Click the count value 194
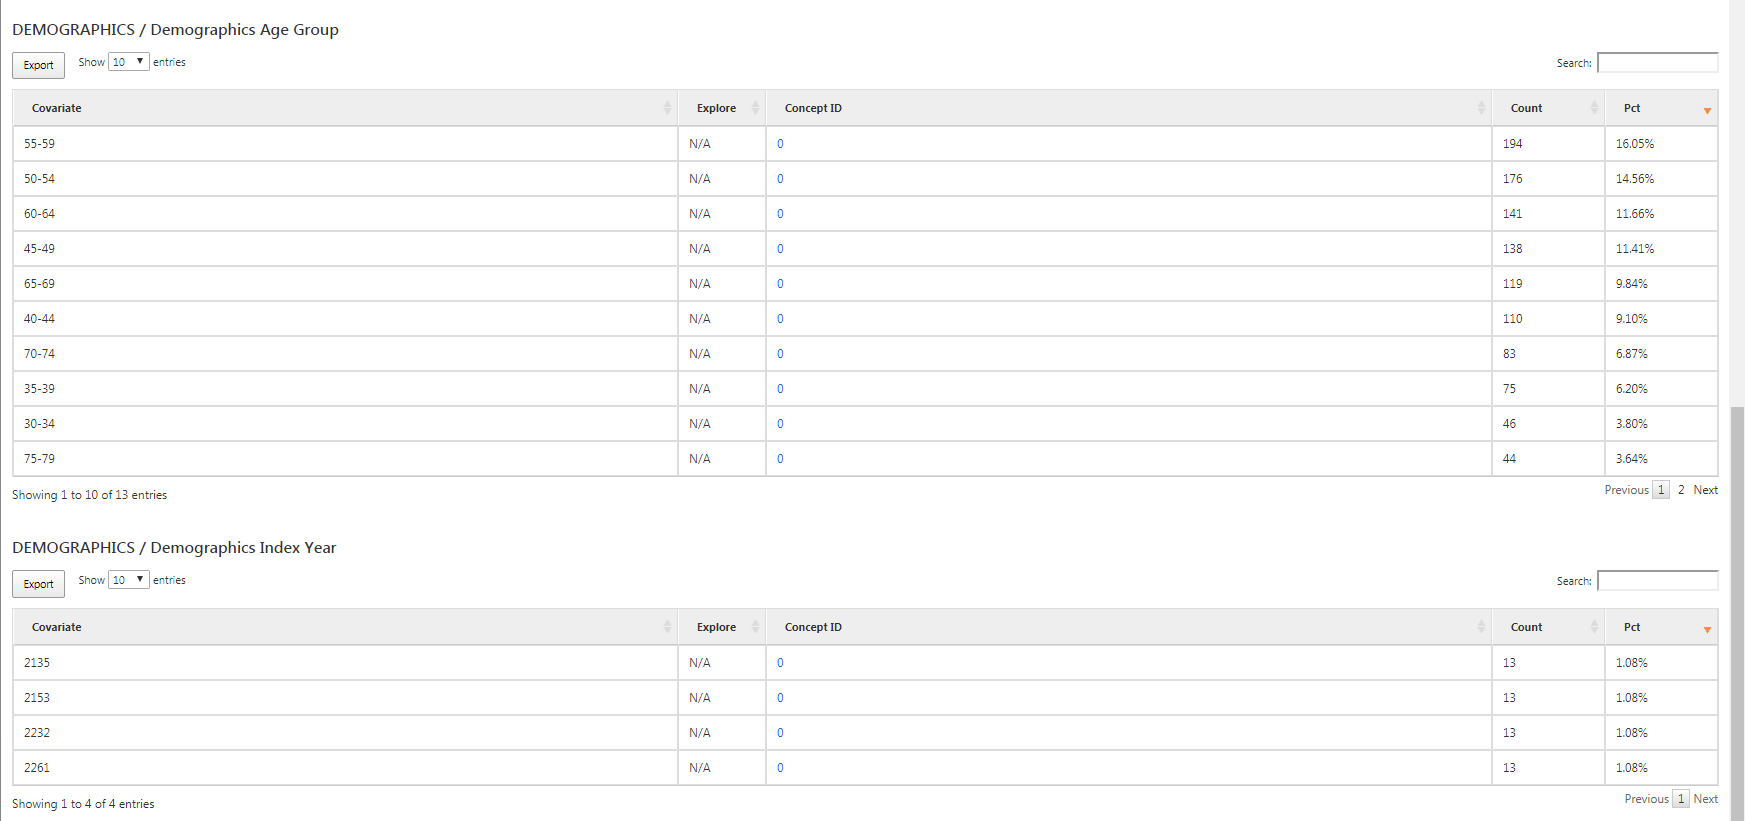Image resolution: width=1745 pixels, height=821 pixels. point(1512,144)
